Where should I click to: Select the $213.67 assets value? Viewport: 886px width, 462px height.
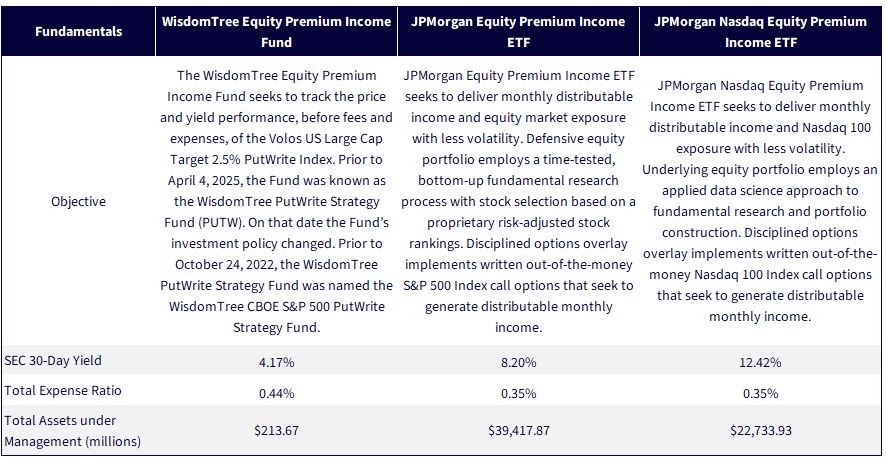coord(276,430)
